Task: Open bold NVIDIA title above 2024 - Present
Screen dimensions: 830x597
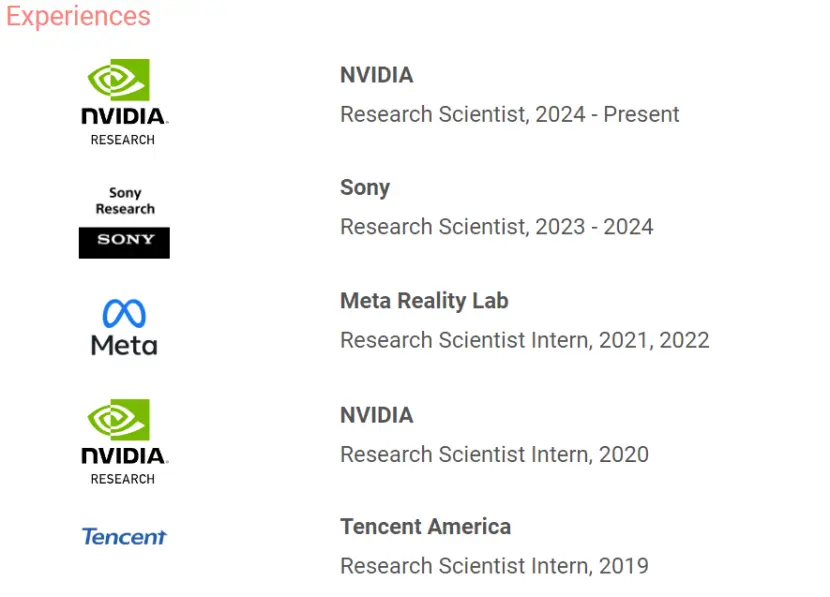Action: (x=376, y=75)
